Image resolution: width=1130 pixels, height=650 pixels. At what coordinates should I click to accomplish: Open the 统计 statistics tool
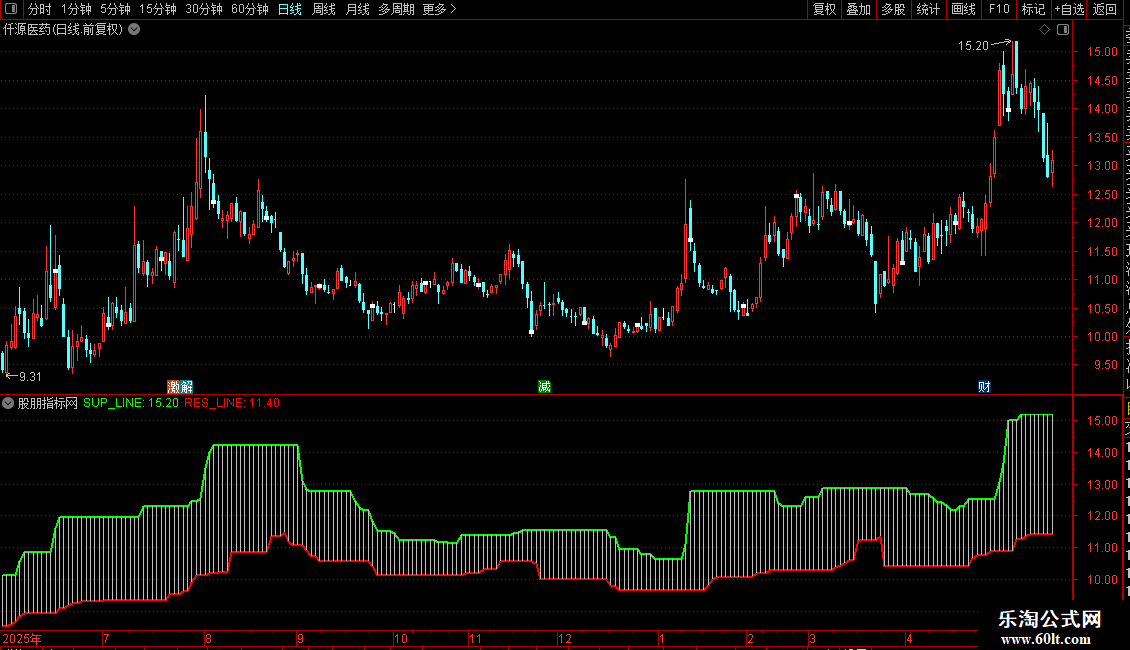coord(927,9)
